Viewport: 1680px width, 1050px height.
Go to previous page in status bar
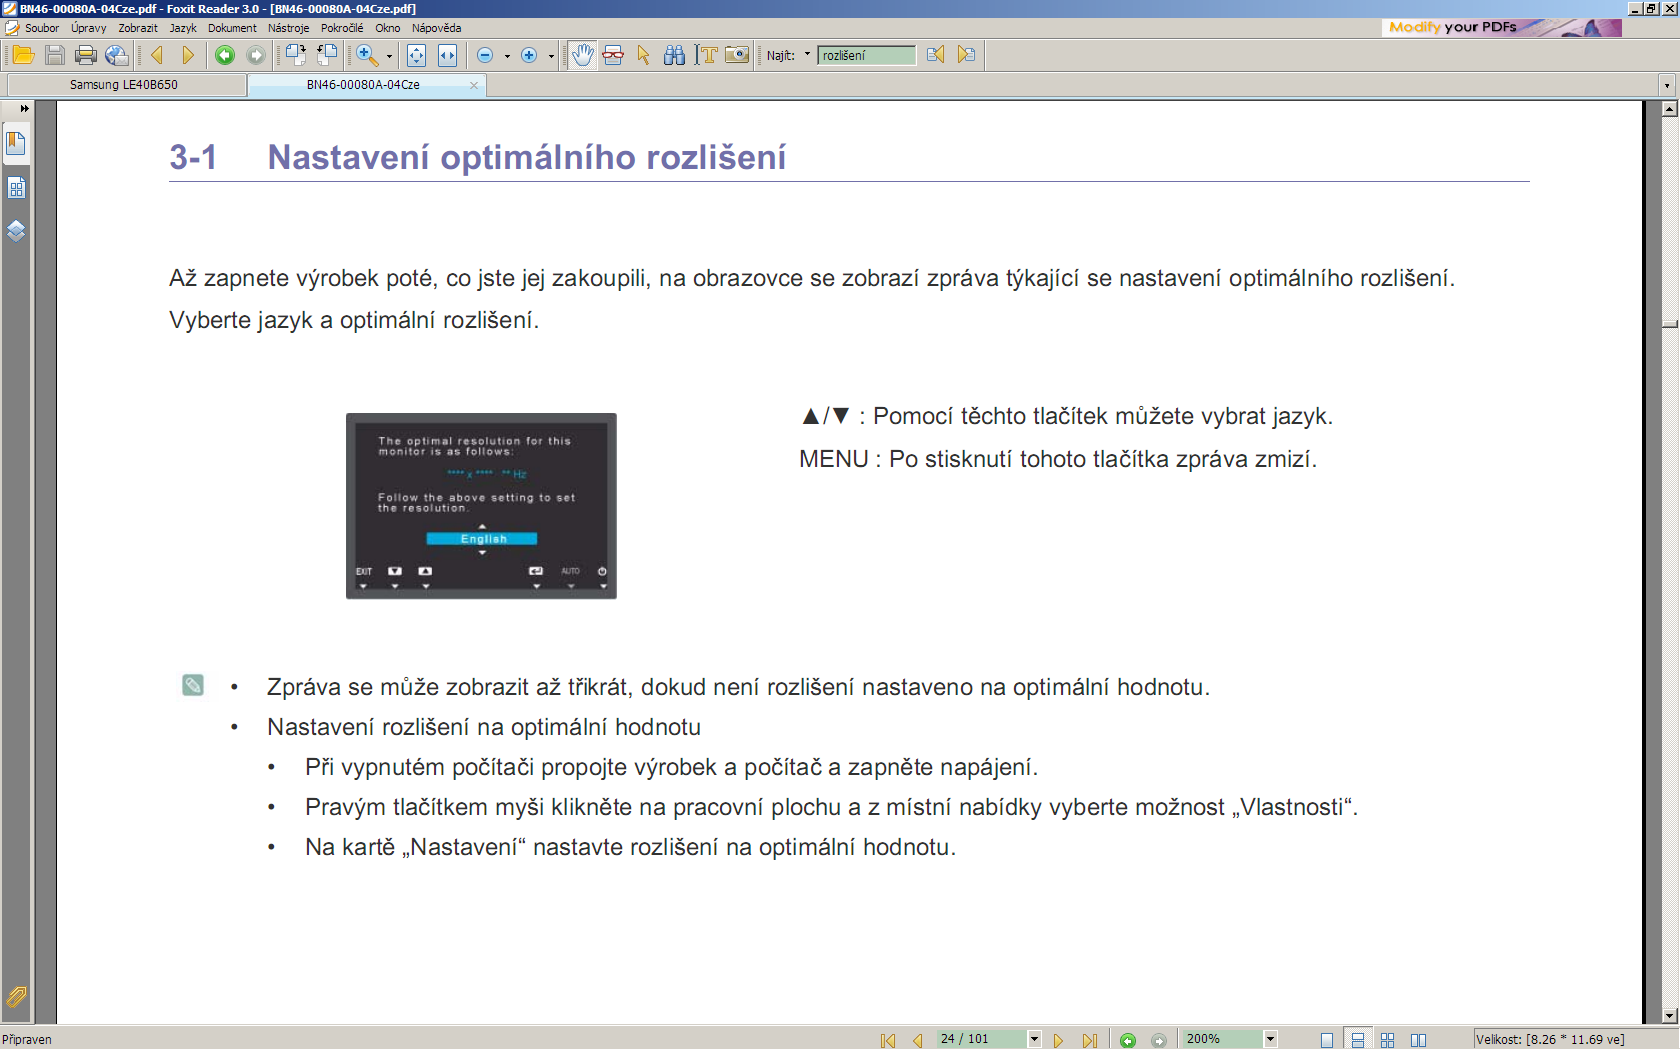[x=917, y=1040]
